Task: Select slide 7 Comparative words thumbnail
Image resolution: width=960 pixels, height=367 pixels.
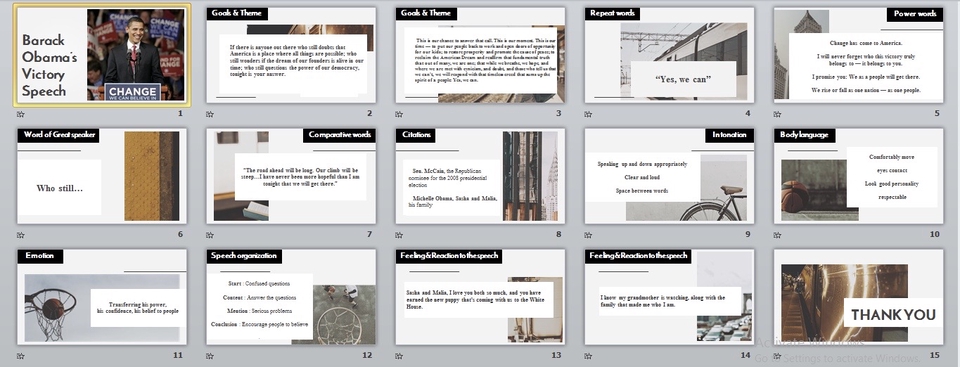Action: pyautogui.click(x=291, y=176)
